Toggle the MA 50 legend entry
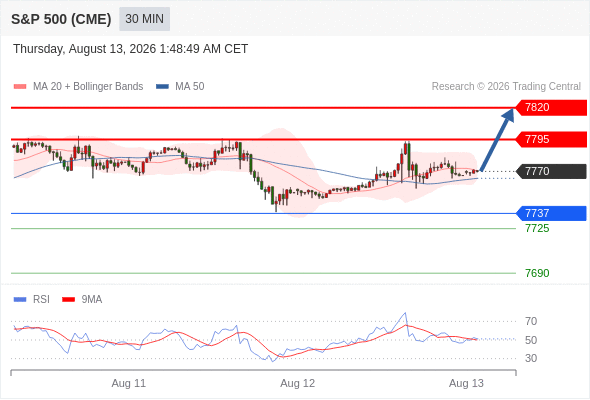Image resolution: width=590 pixels, height=400 pixels. (180, 87)
